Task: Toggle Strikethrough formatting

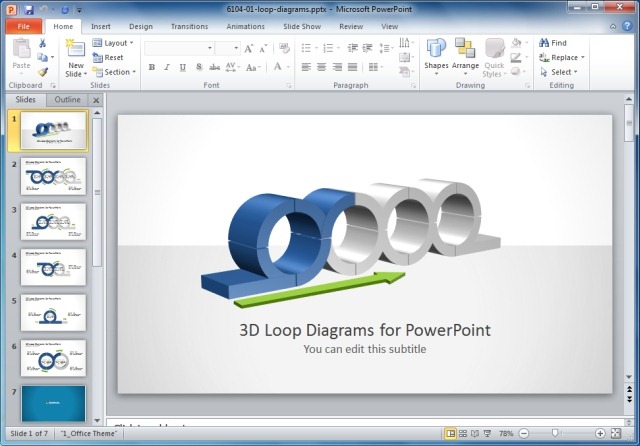Action: (x=214, y=67)
